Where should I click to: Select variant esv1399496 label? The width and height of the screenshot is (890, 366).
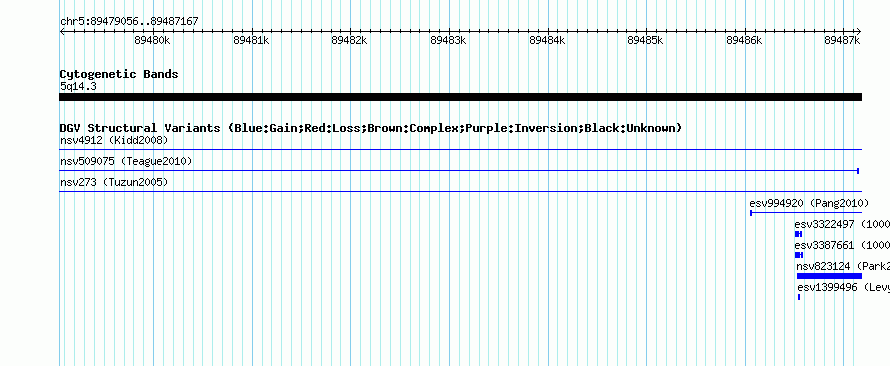tap(827, 288)
